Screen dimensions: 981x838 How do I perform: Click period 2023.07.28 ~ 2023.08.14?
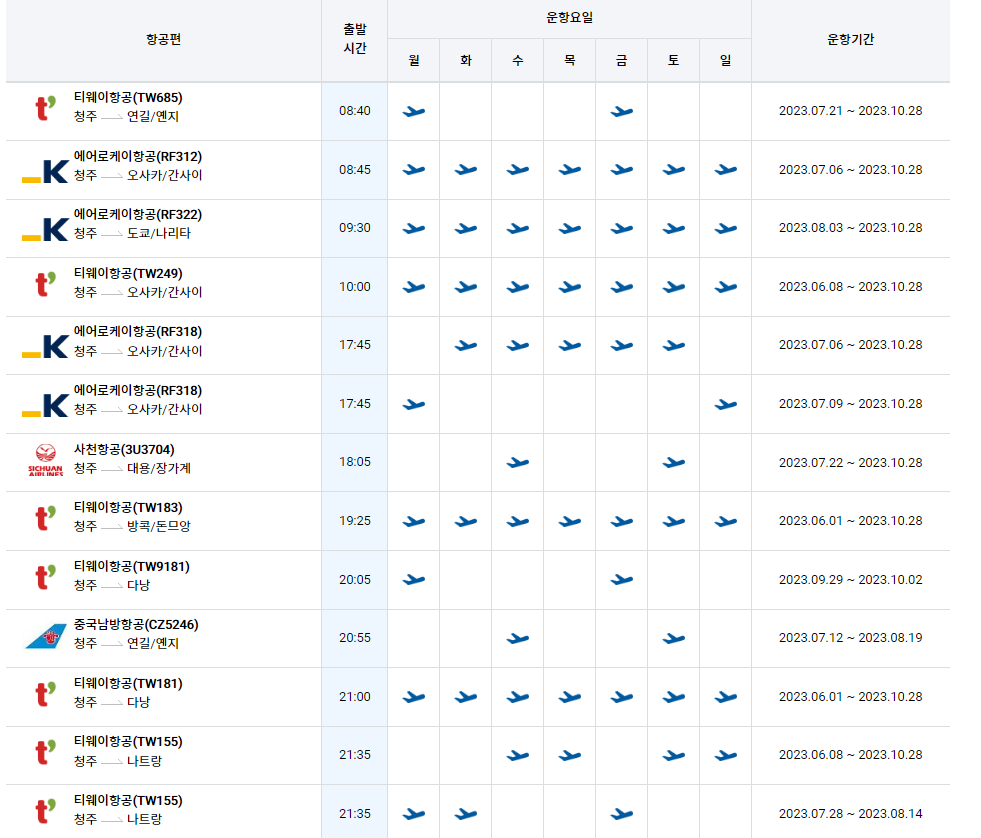tap(850, 814)
